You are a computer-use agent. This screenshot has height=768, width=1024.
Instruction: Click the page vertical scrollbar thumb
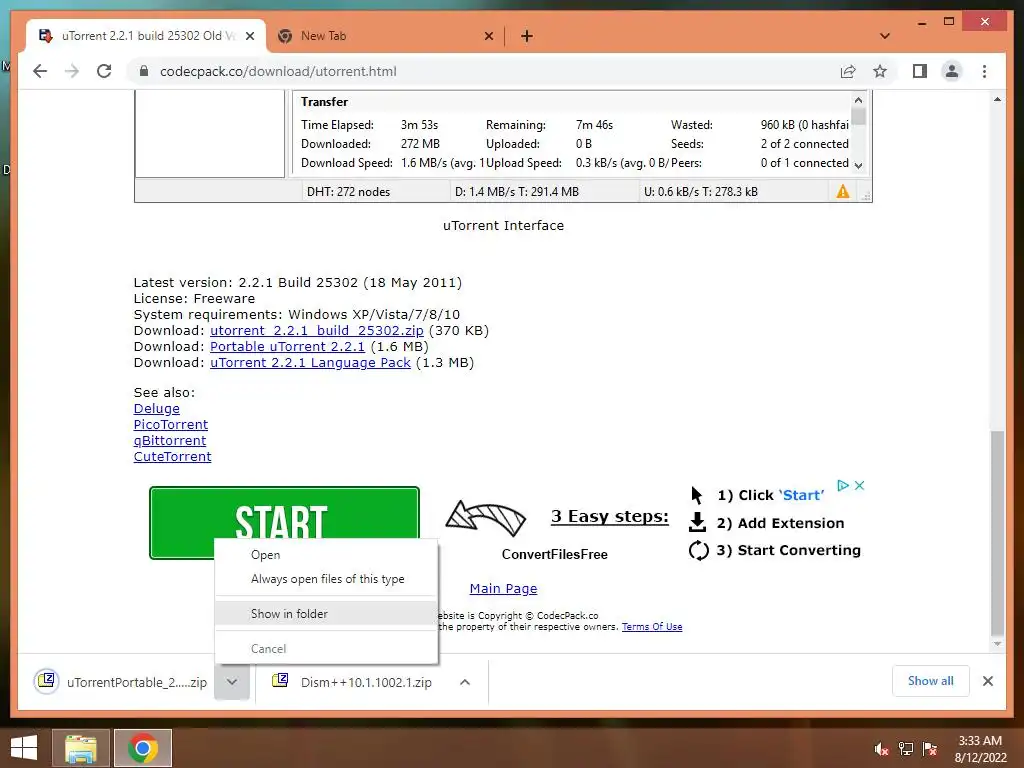pyautogui.click(x=997, y=534)
